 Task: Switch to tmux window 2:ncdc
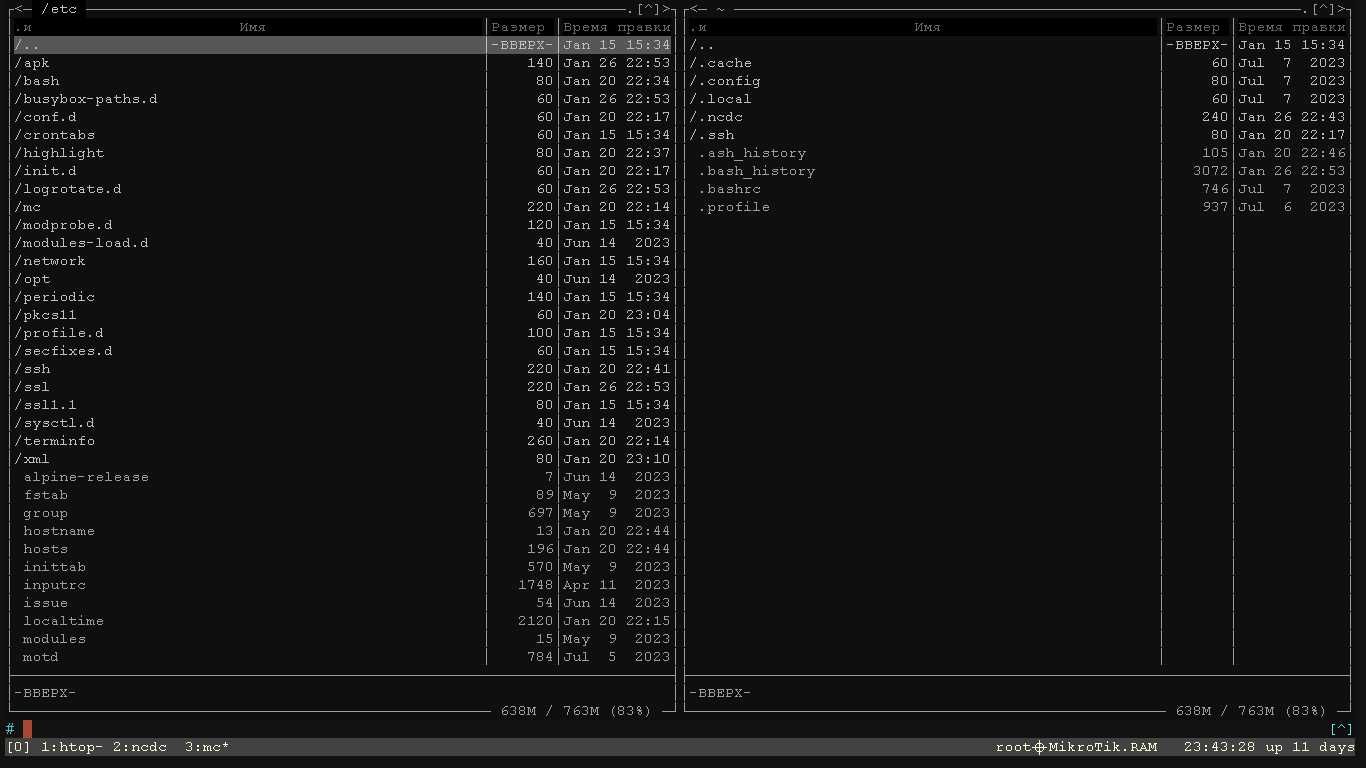click(139, 747)
